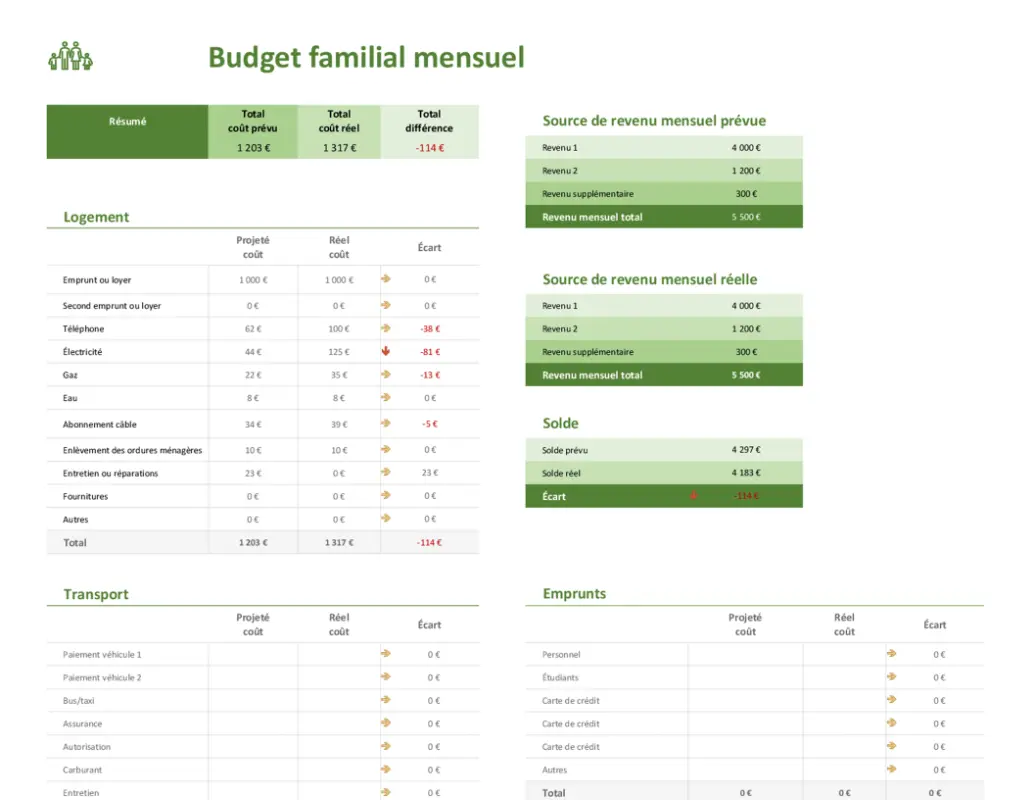Click the red down arrow in the Électricité row

click(x=385, y=351)
